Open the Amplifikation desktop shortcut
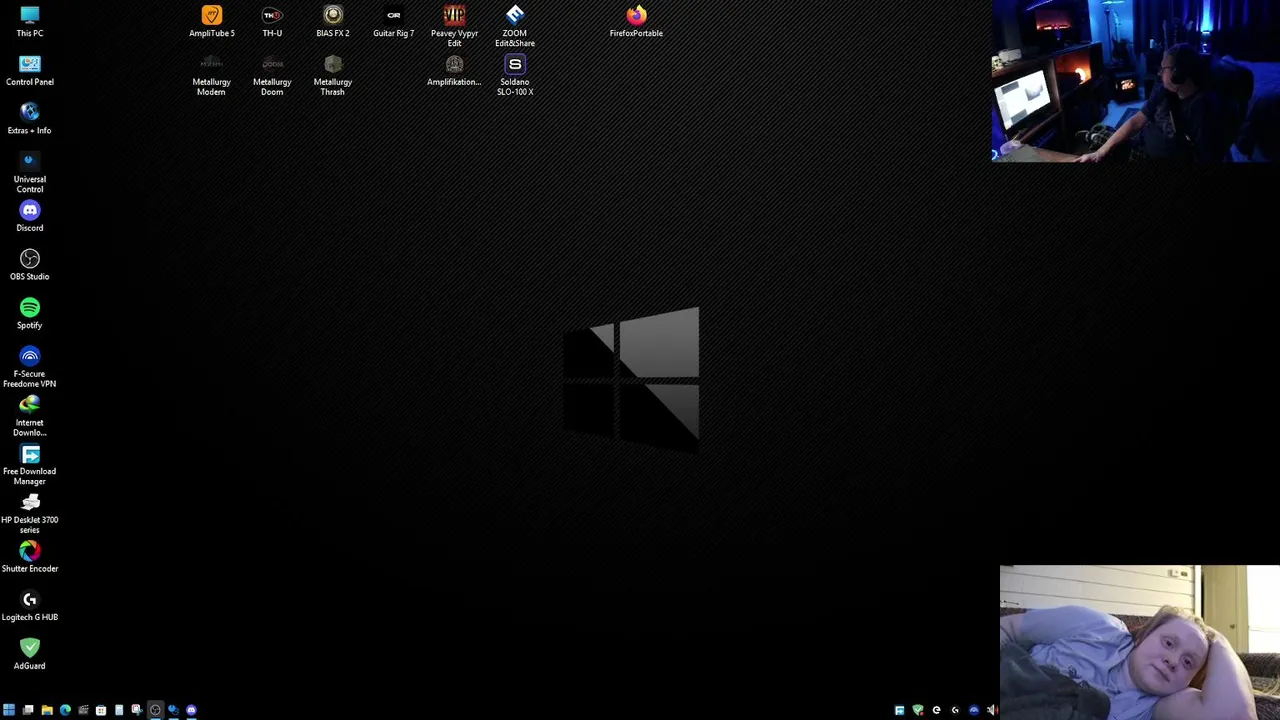Screen dimensions: 1280x720 pos(454,70)
